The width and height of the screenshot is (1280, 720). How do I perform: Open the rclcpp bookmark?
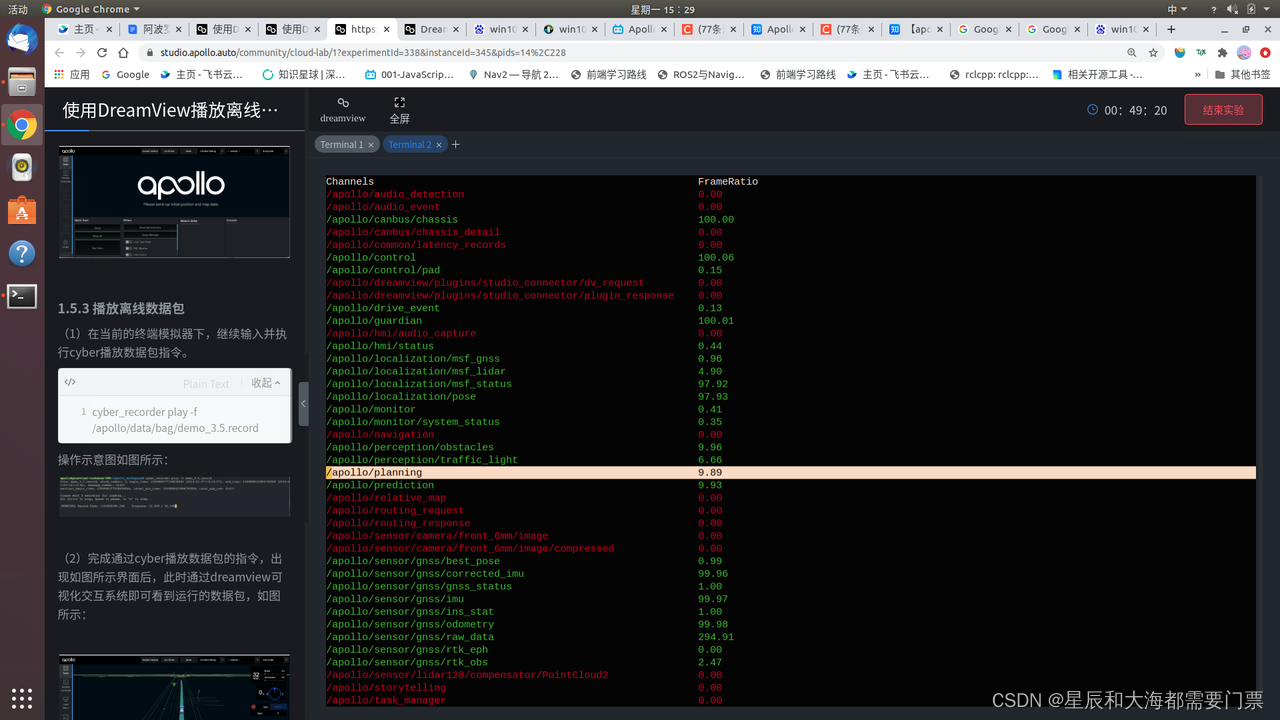[x=993, y=74]
